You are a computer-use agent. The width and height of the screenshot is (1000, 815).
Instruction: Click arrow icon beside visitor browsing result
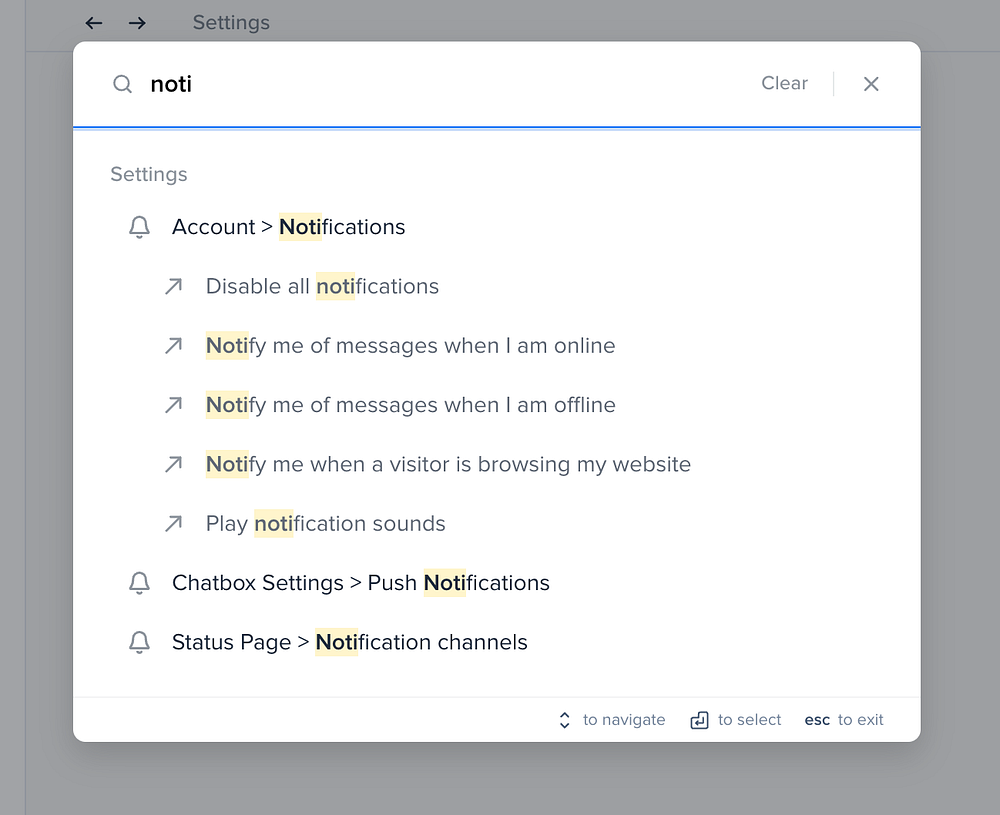tap(174, 464)
